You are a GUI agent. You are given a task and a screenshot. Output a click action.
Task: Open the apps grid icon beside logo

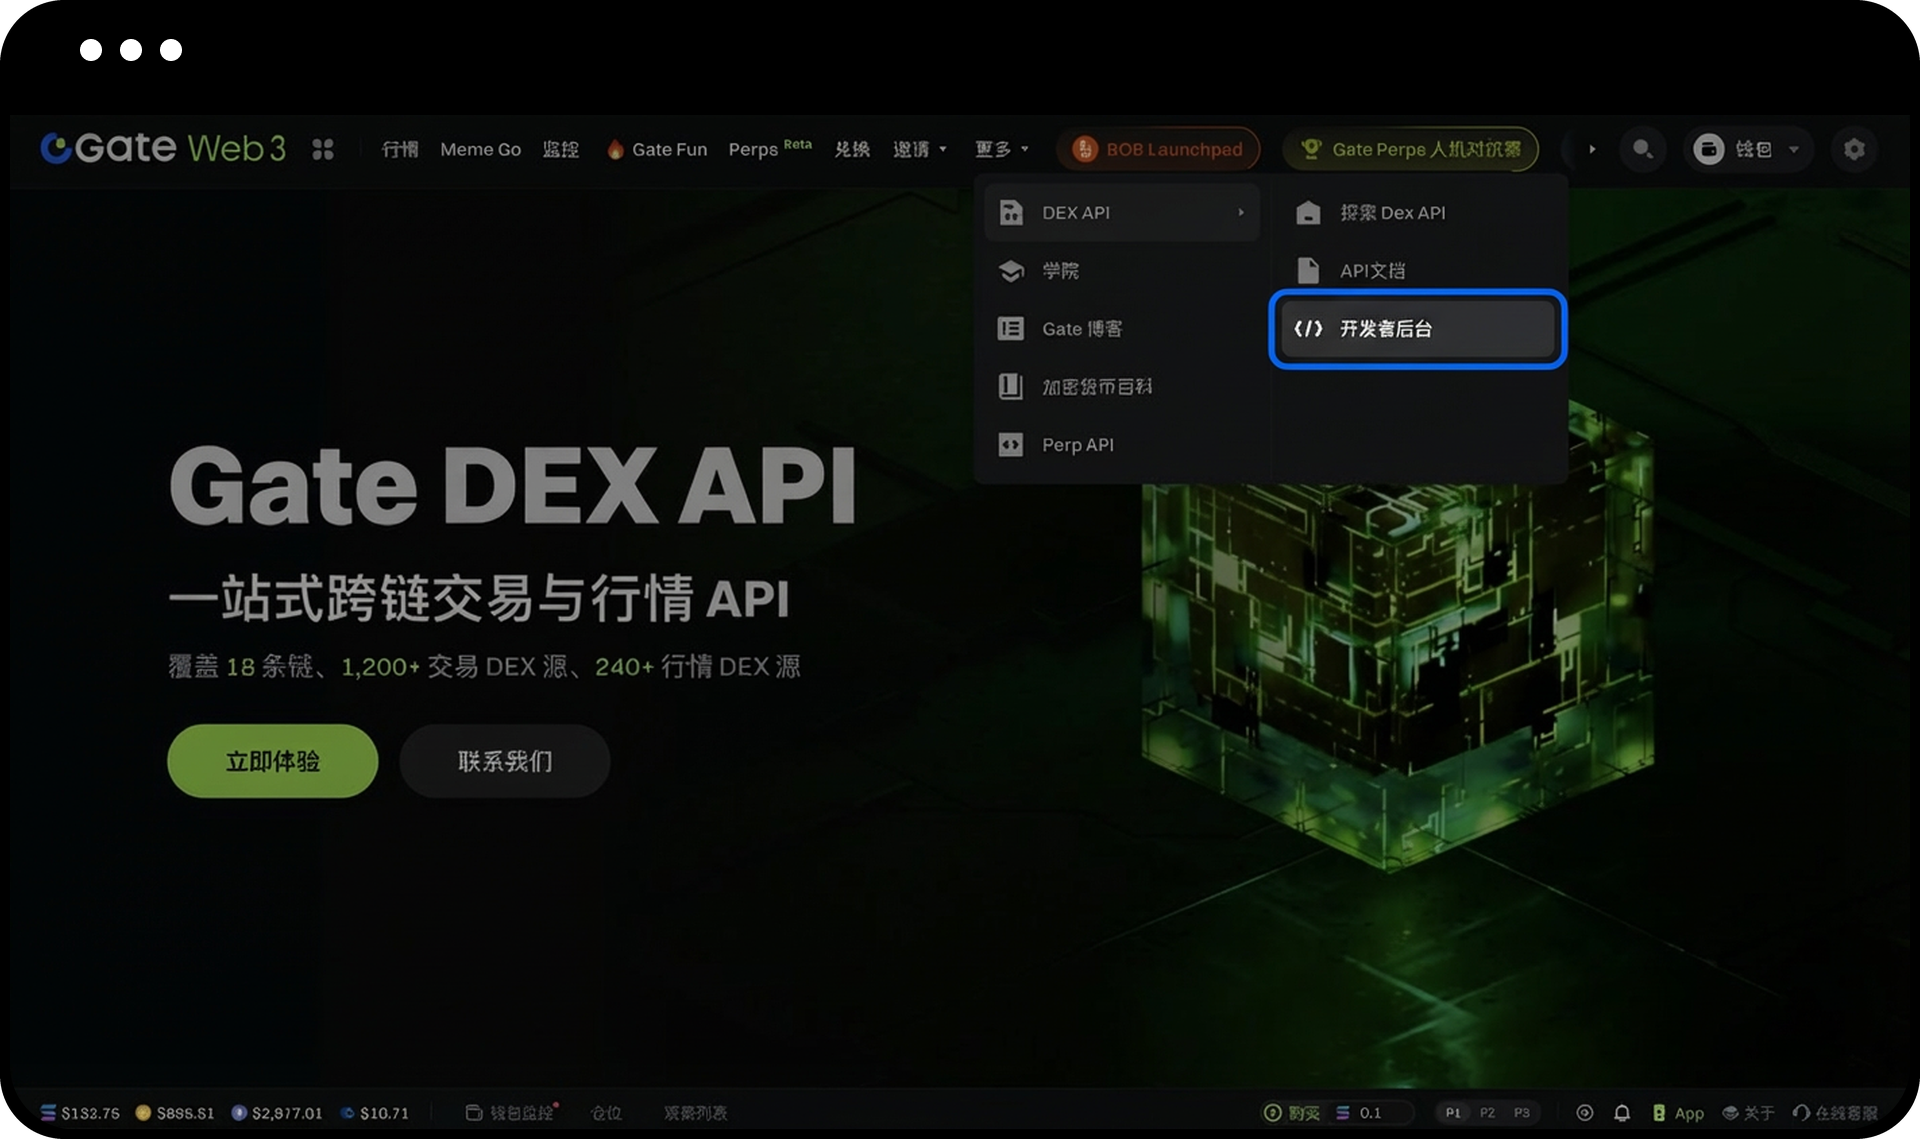(x=322, y=149)
